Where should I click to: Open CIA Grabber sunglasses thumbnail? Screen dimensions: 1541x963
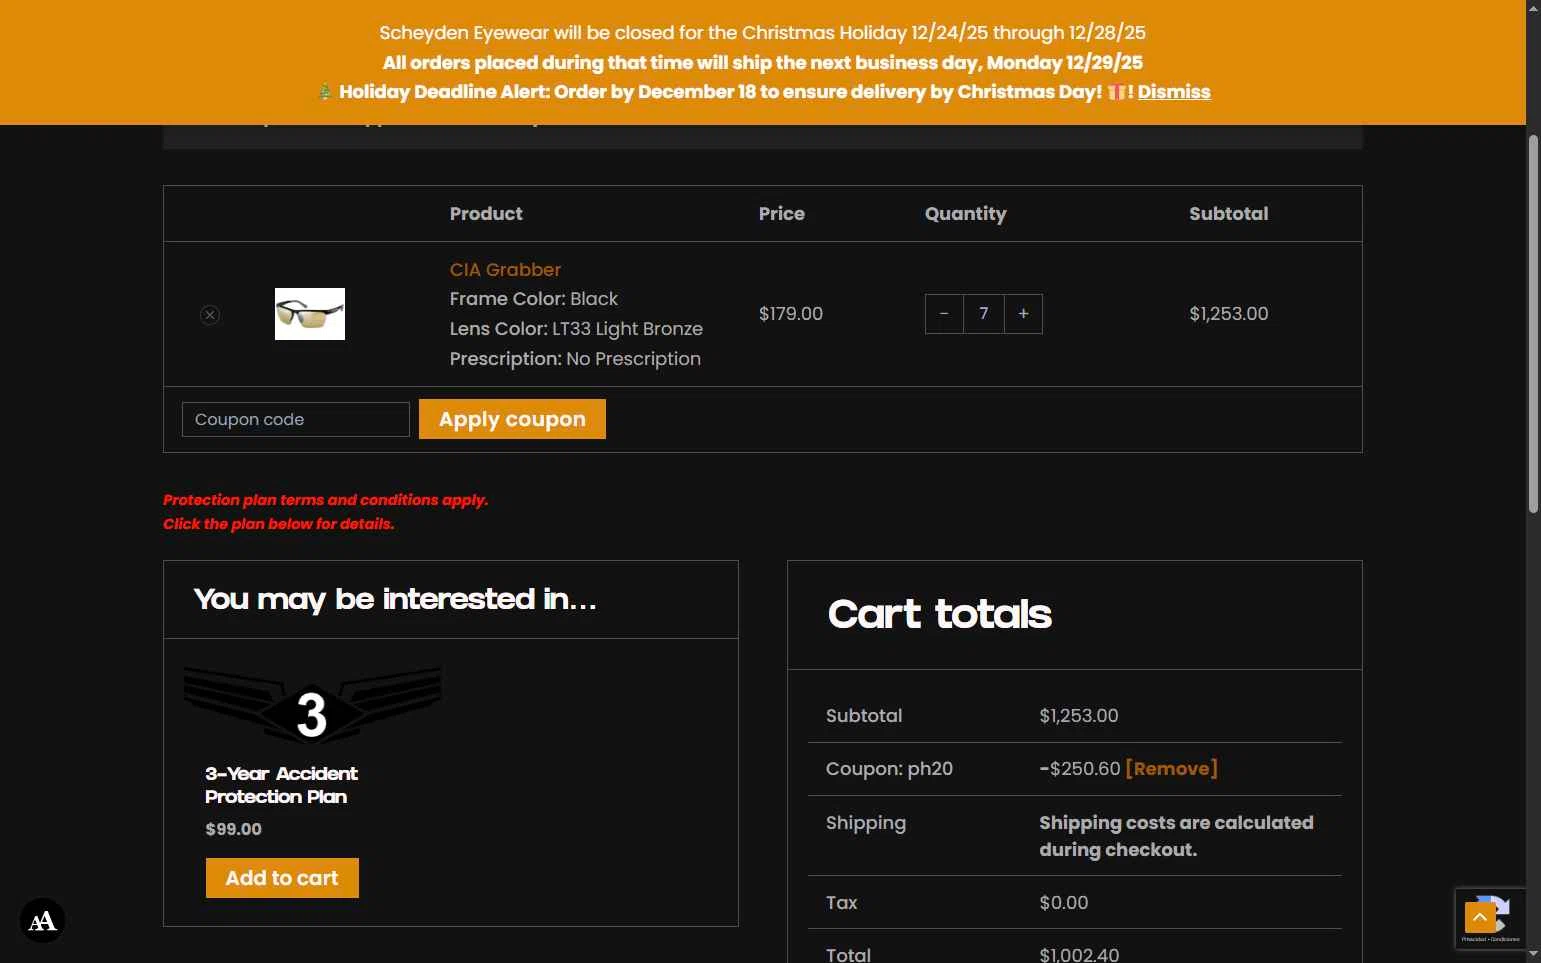(x=310, y=314)
